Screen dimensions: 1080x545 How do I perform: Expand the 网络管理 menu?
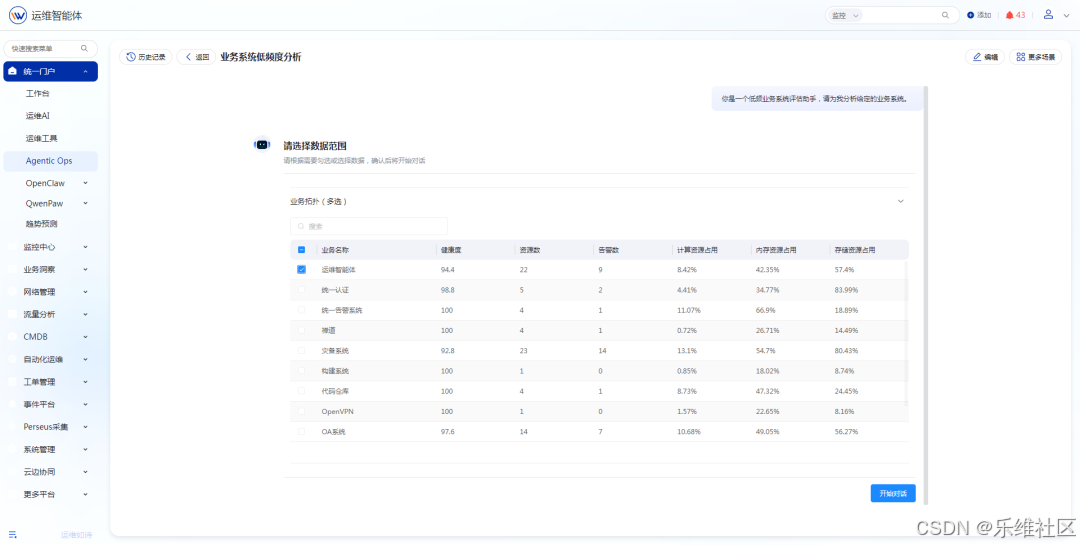coord(85,292)
